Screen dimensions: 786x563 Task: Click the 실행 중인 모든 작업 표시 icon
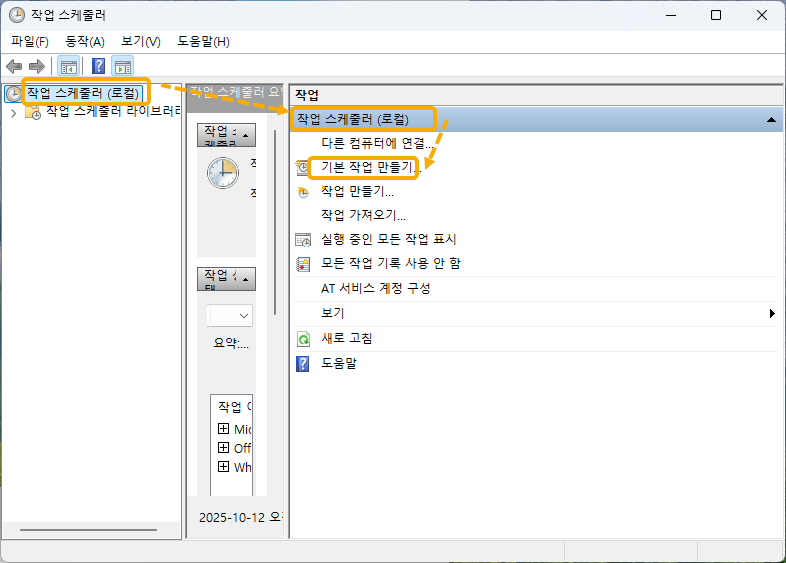(x=304, y=240)
